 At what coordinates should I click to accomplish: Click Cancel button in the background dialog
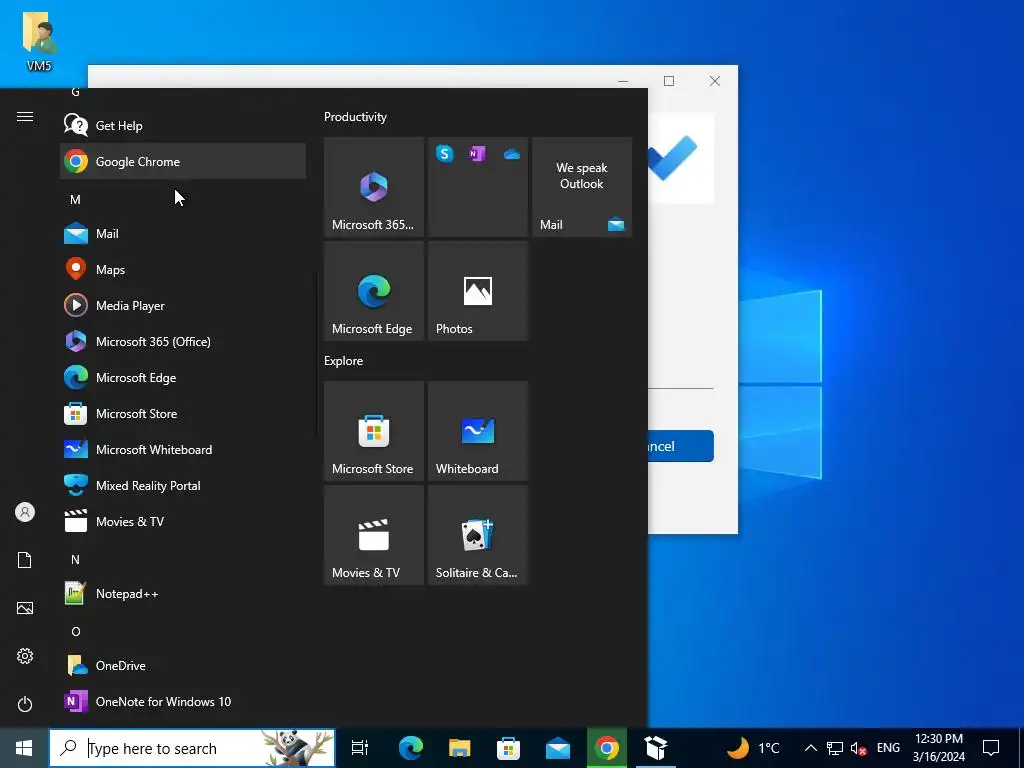click(x=680, y=446)
